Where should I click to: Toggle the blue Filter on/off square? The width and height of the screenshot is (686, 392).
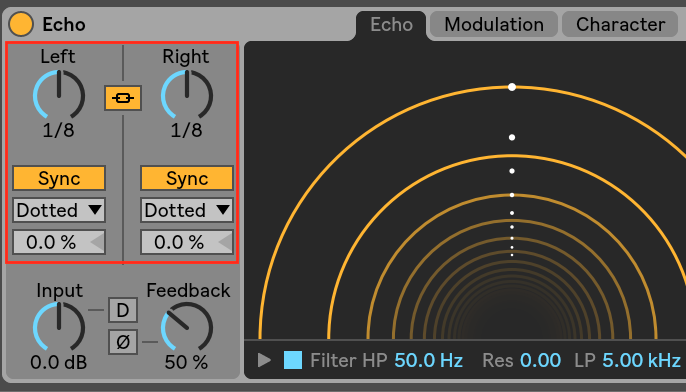[293, 360]
